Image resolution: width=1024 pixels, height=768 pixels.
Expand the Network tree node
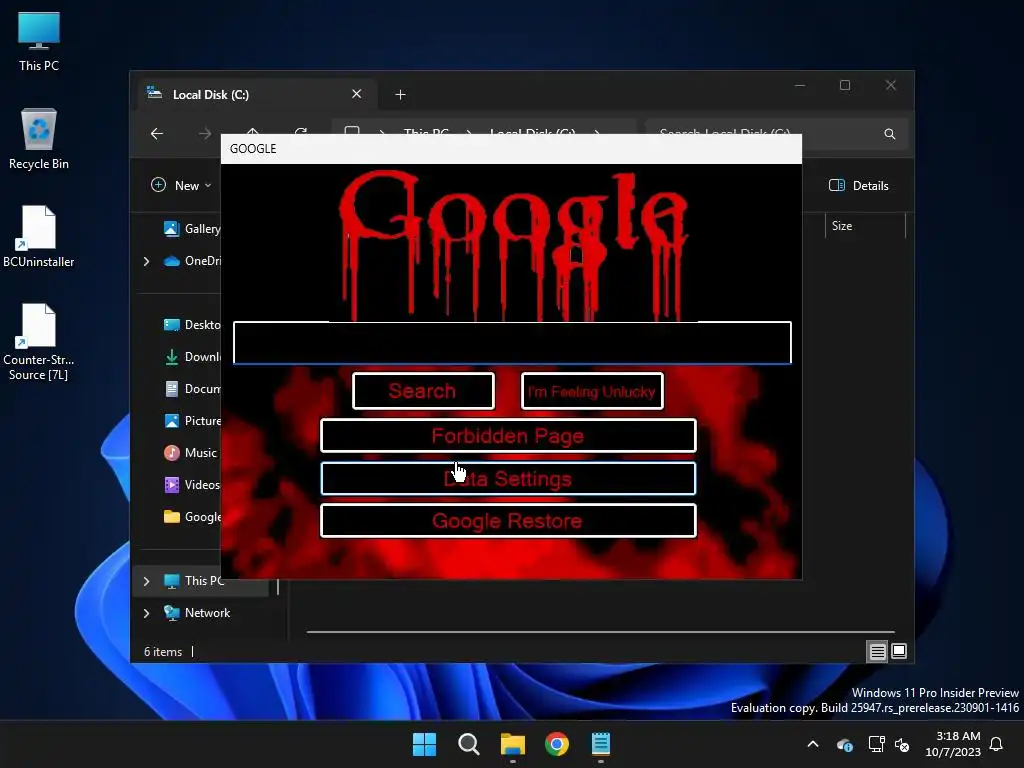pyautogui.click(x=146, y=613)
